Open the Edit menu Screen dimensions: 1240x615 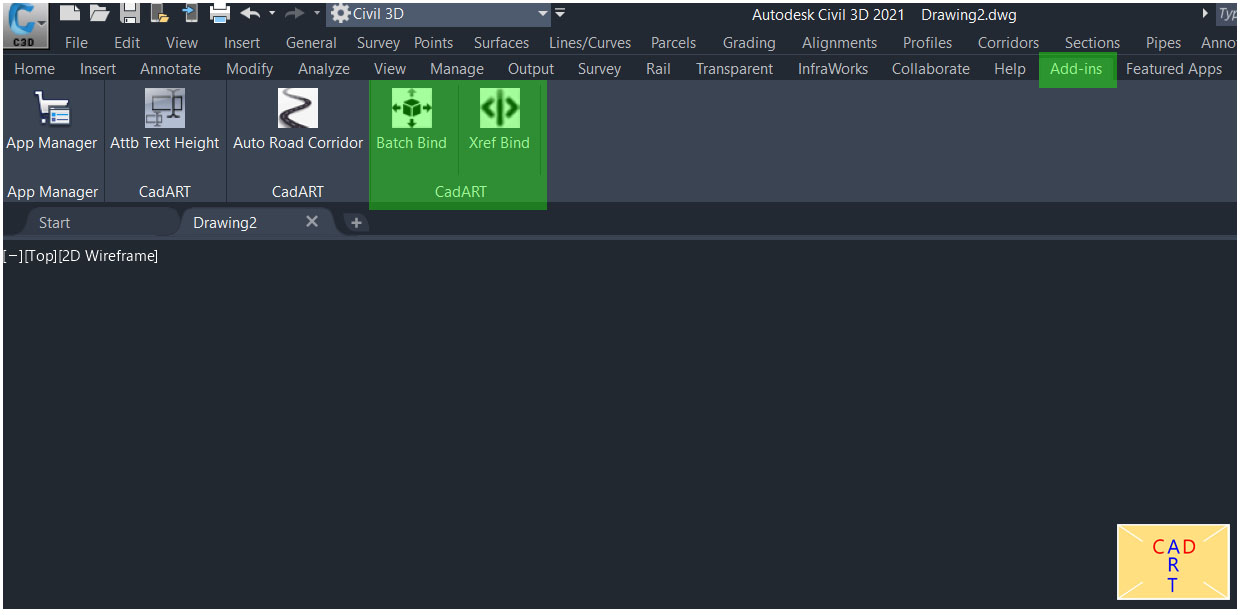click(x=127, y=43)
